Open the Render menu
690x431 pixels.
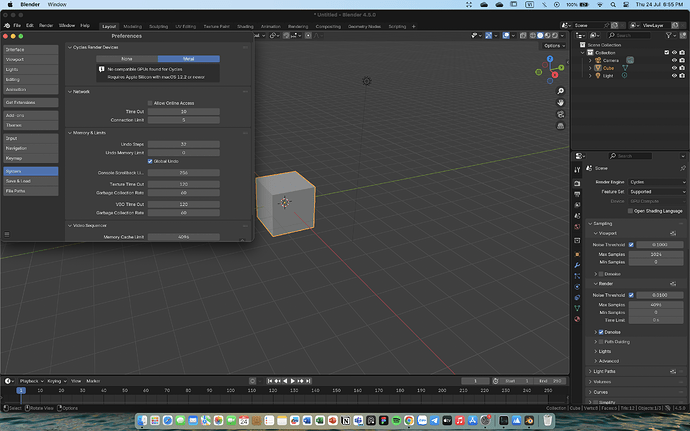pyautogui.click(x=46, y=26)
